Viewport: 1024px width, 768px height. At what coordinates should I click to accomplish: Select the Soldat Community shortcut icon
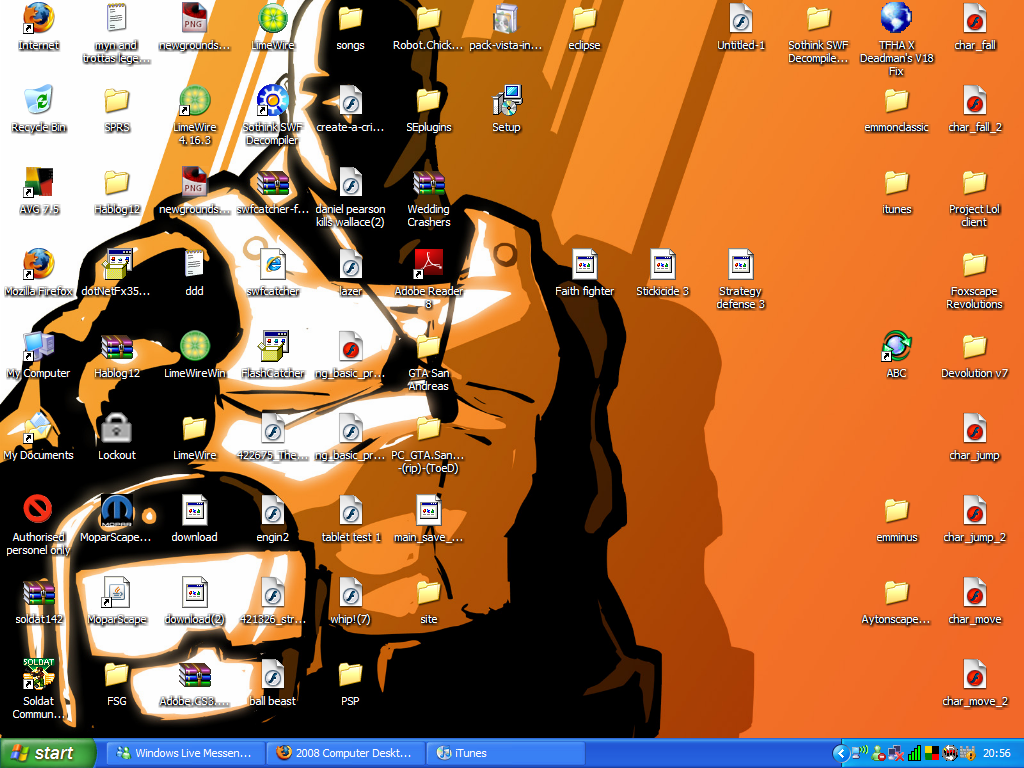click(39, 675)
